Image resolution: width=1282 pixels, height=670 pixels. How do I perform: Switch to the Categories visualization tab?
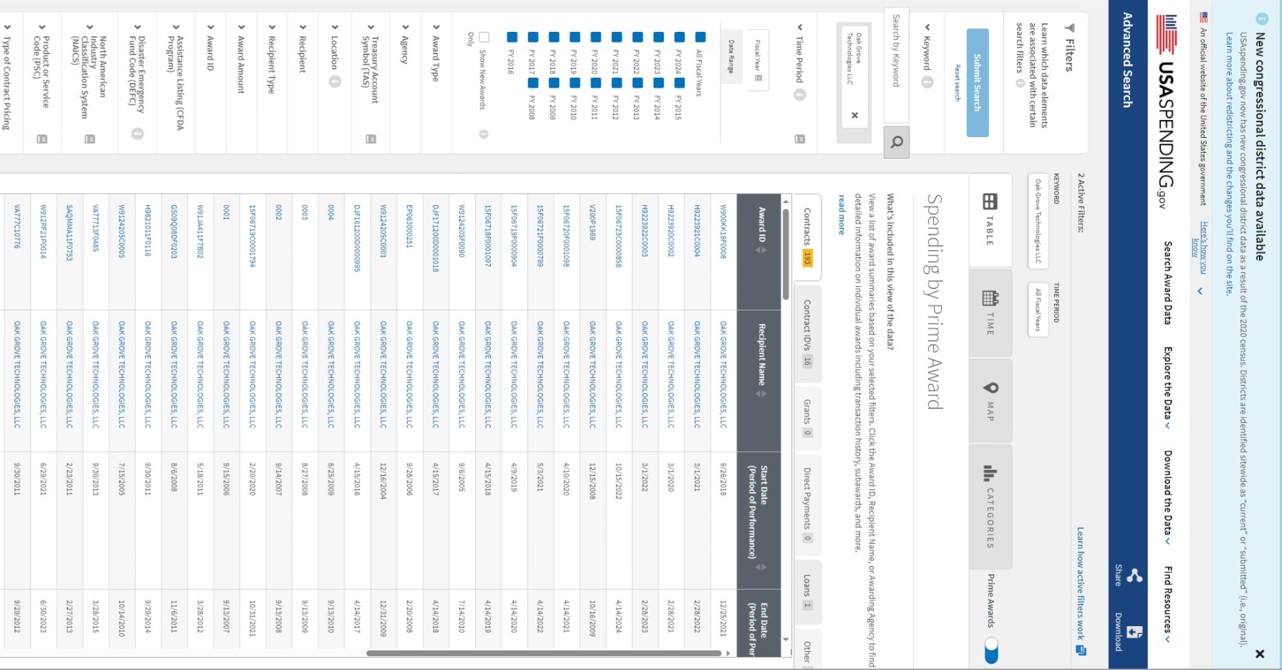991,506
